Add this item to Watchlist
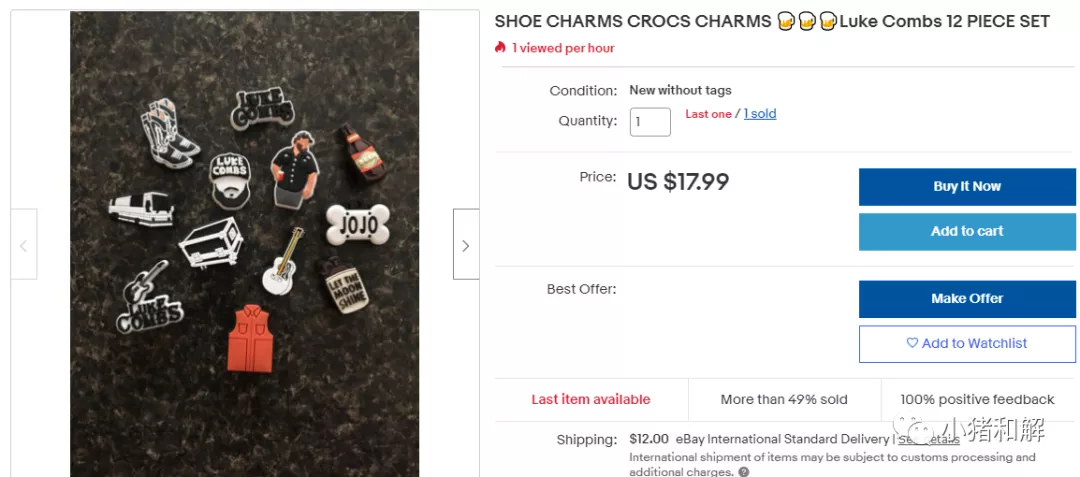 point(967,343)
